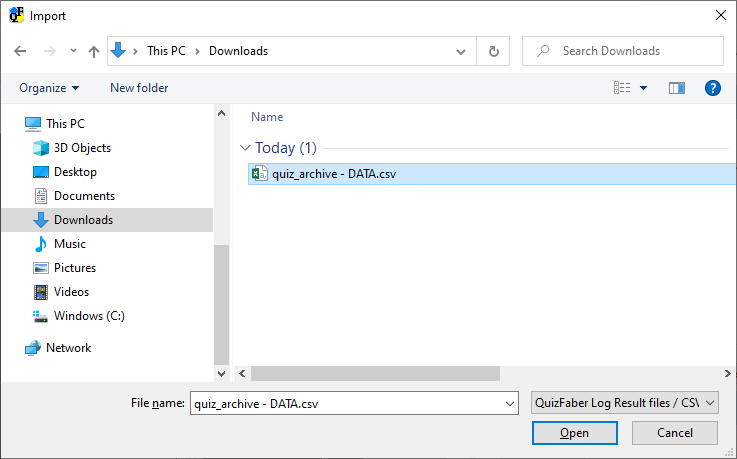Open the file type filter dropdown
The height and width of the screenshot is (459, 737).
tap(624, 403)
